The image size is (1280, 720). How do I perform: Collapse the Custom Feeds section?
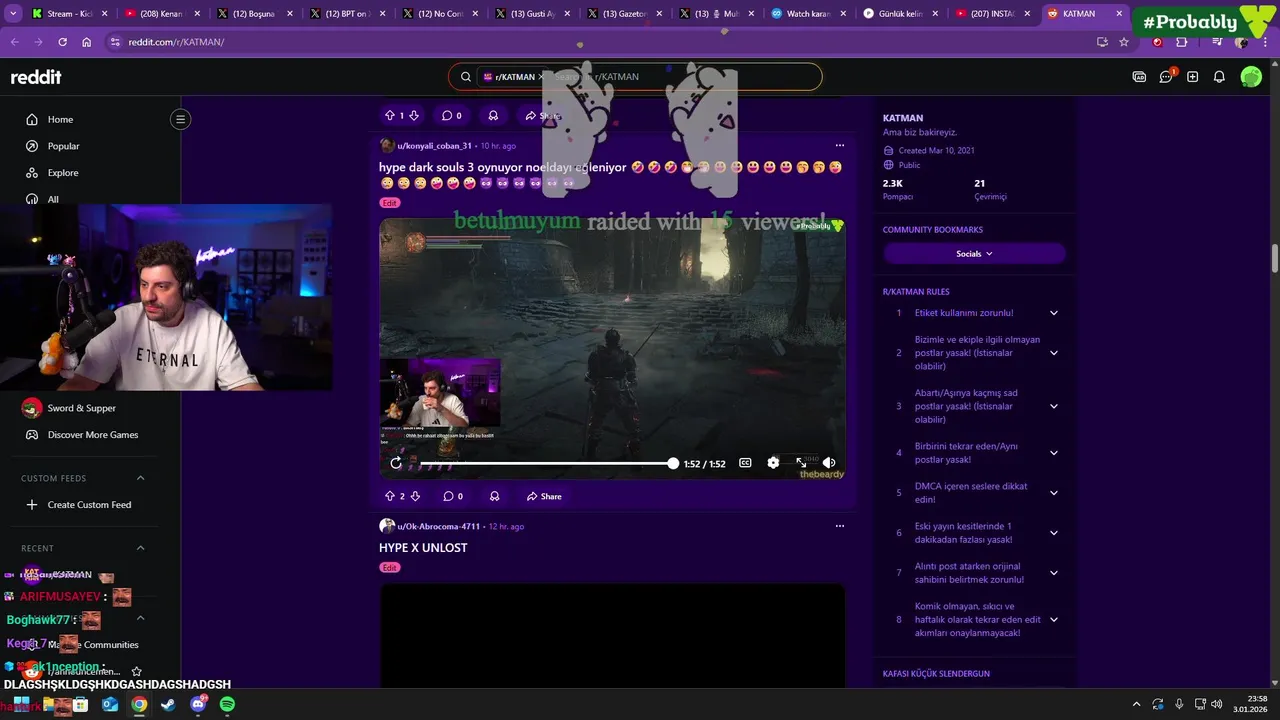pos(140,478)
